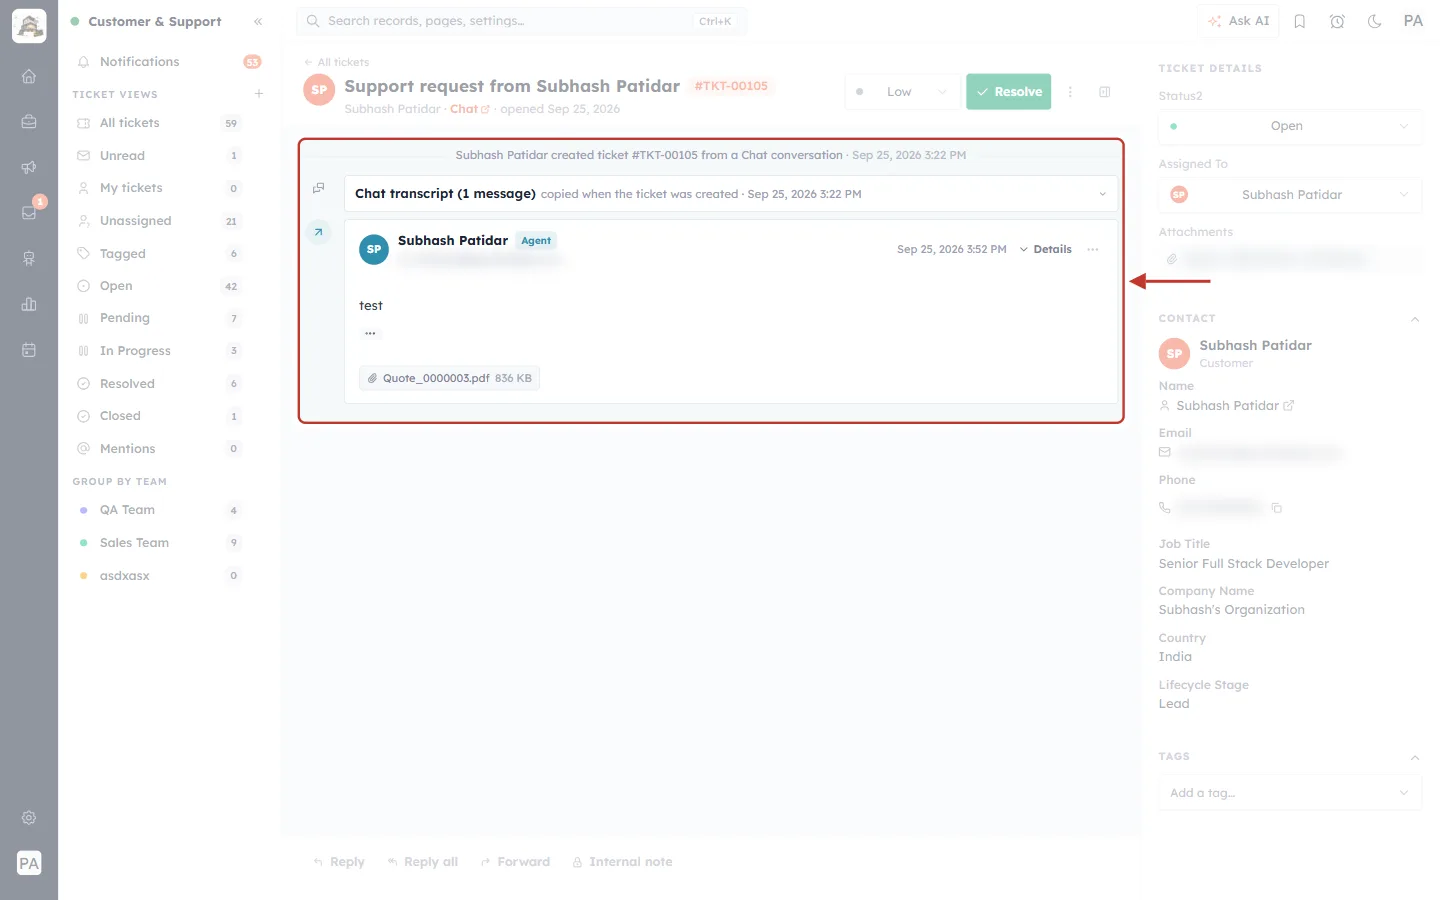Viewport: 1440px width, 900px height.
Task: Collapse the Contact section
Action: (1415, 319)
